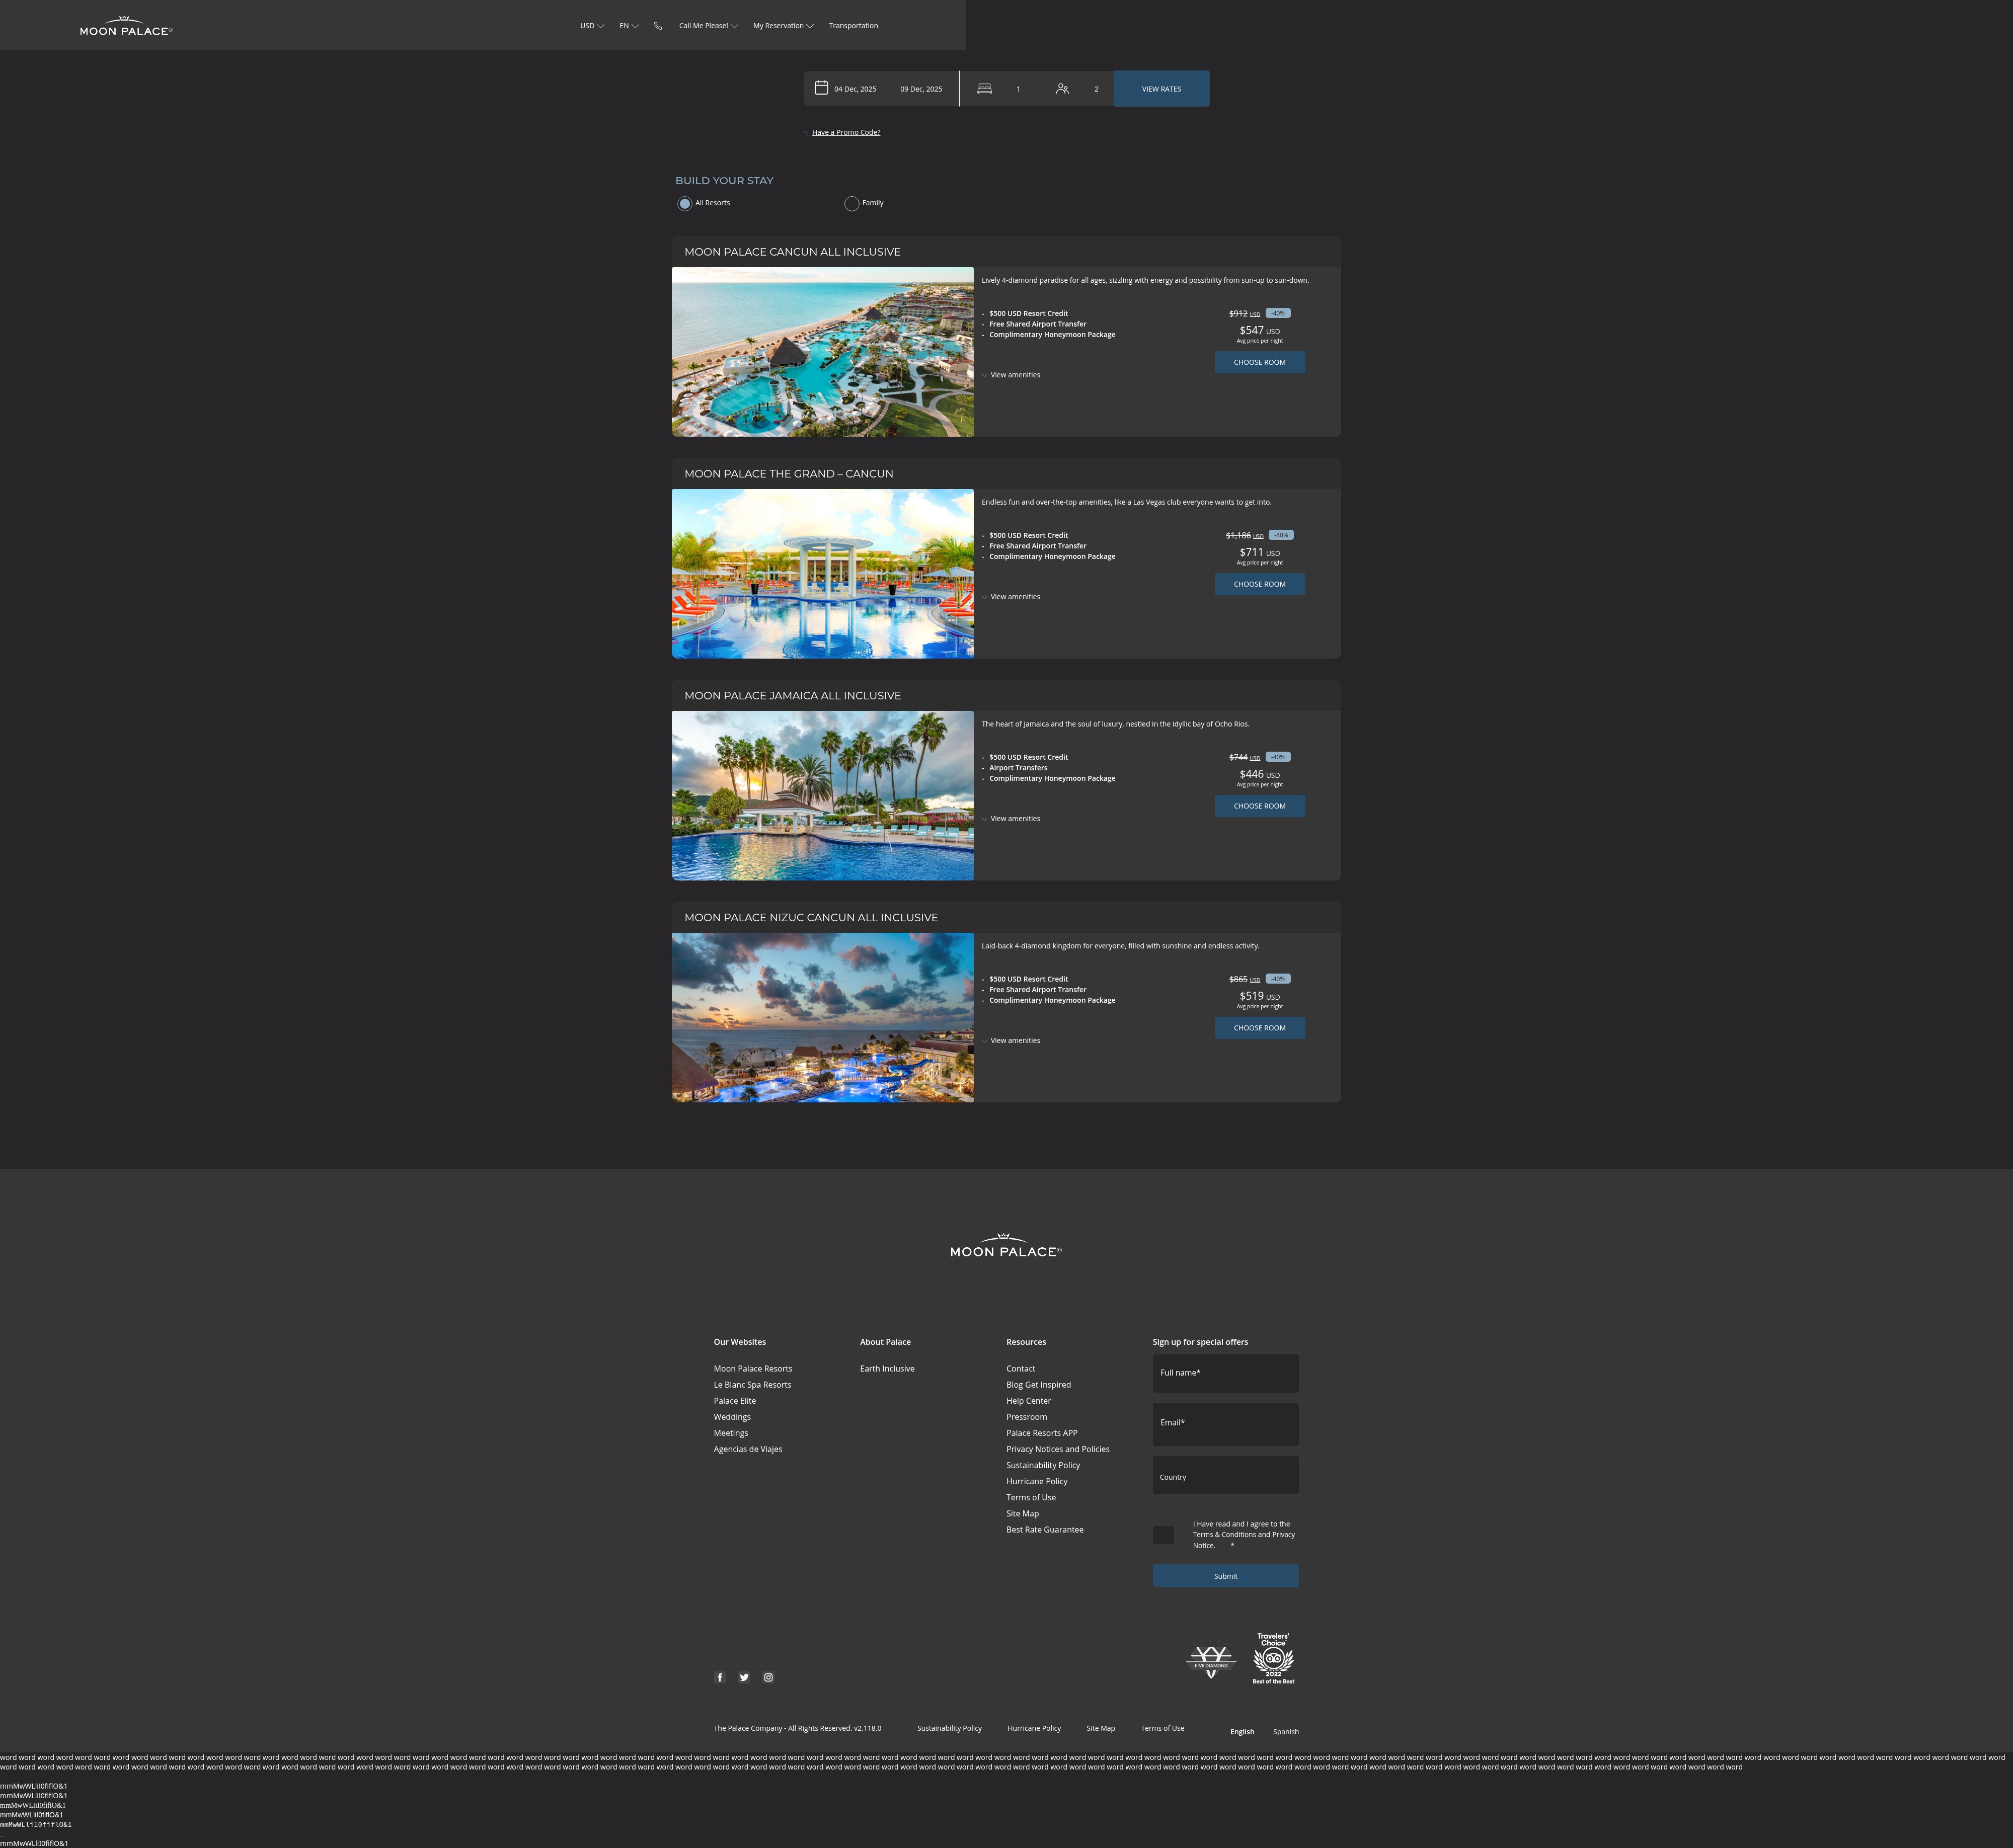Screen dimensions: 2013x1848
Task: Open the Twitter social icon
Action: point(744,1677)
